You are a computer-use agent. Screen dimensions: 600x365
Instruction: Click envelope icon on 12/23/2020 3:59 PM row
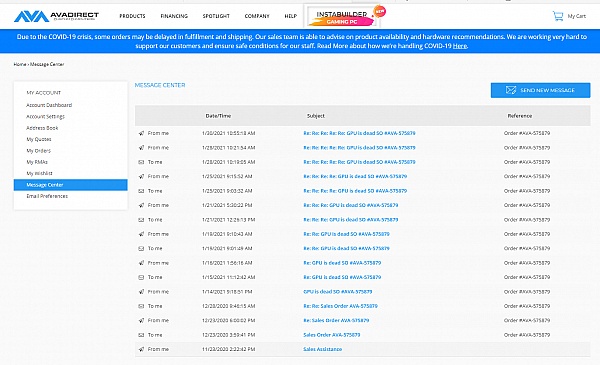141,335
